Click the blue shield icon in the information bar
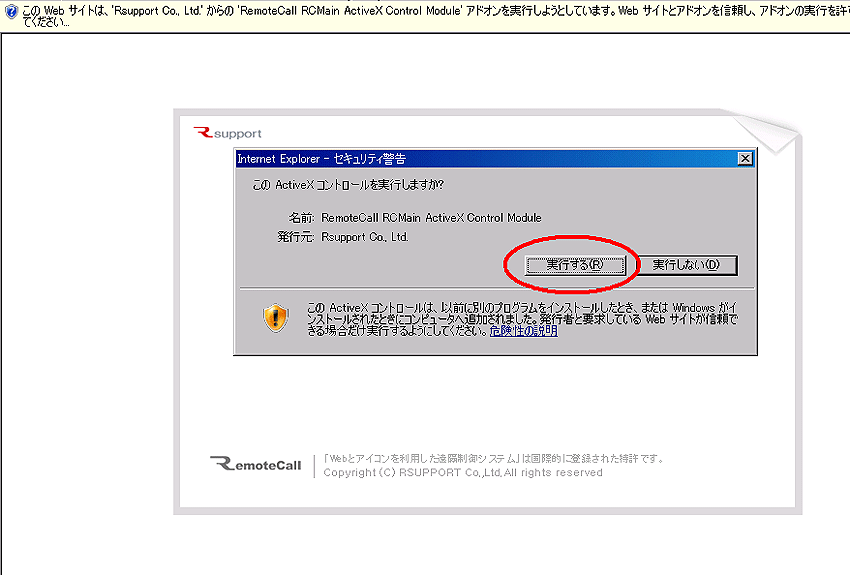 tap(10, 11)
